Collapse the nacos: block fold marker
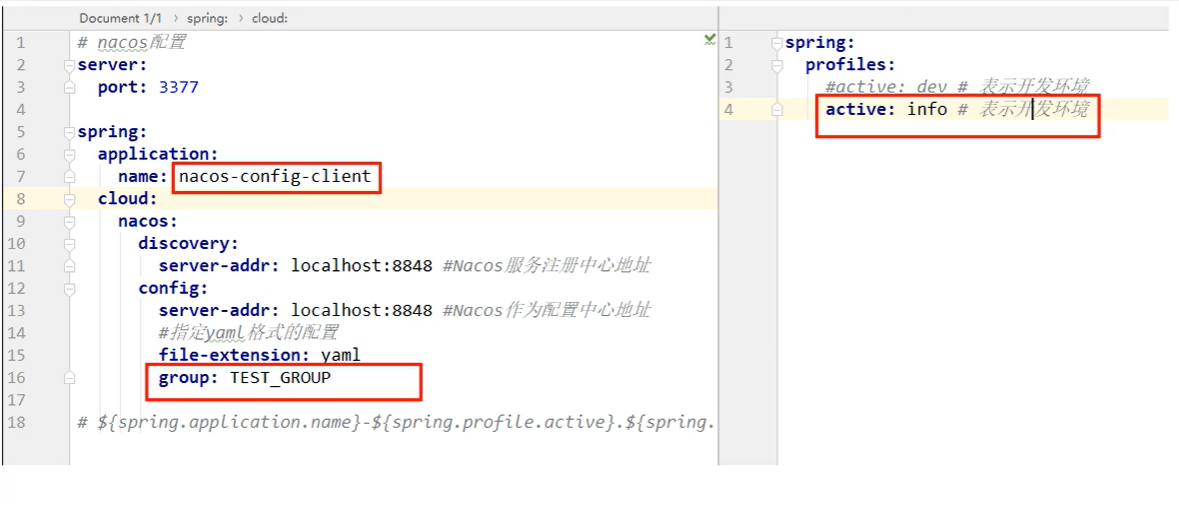1179x514 pixels. point(70,222)
